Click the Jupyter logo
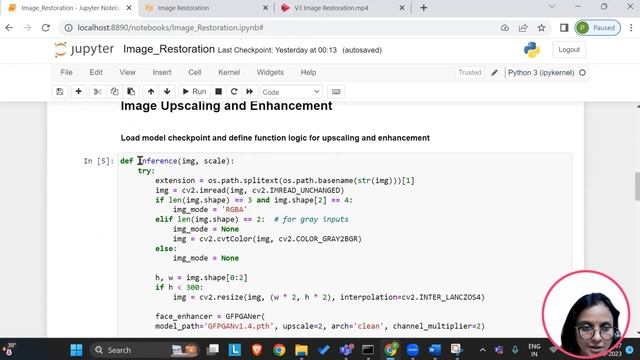 tap(84, 49)
